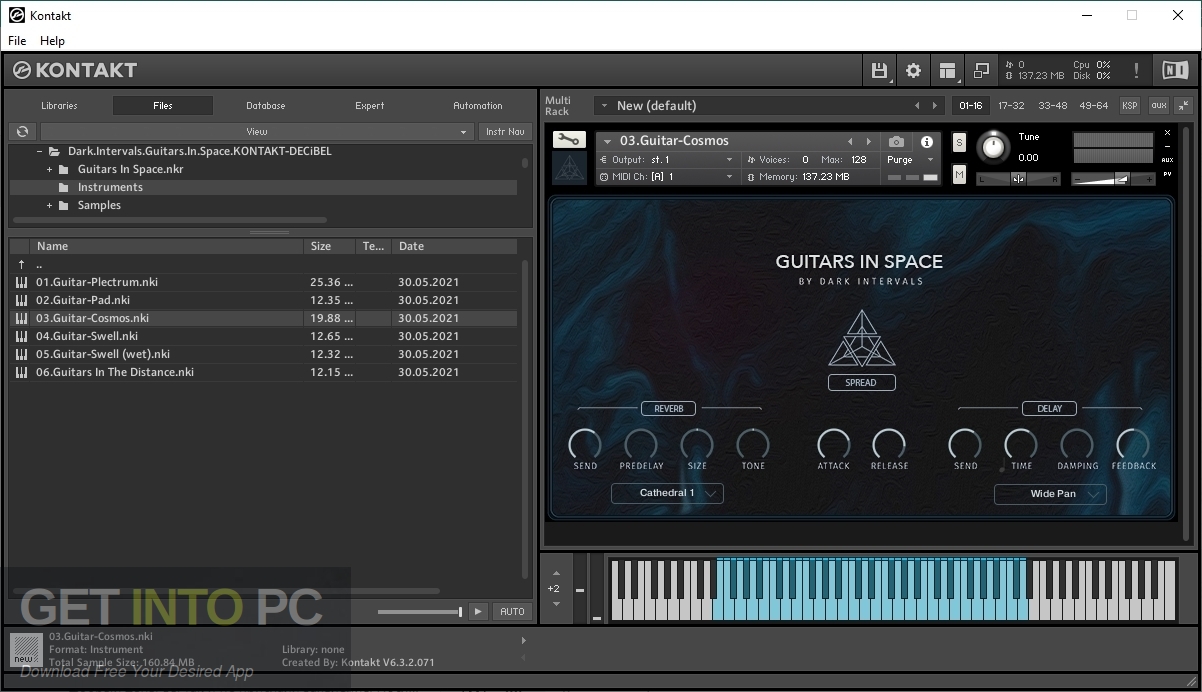Click the camera snapshot view icon
This screenshot has width=1202, height=692.
point(897,142)
